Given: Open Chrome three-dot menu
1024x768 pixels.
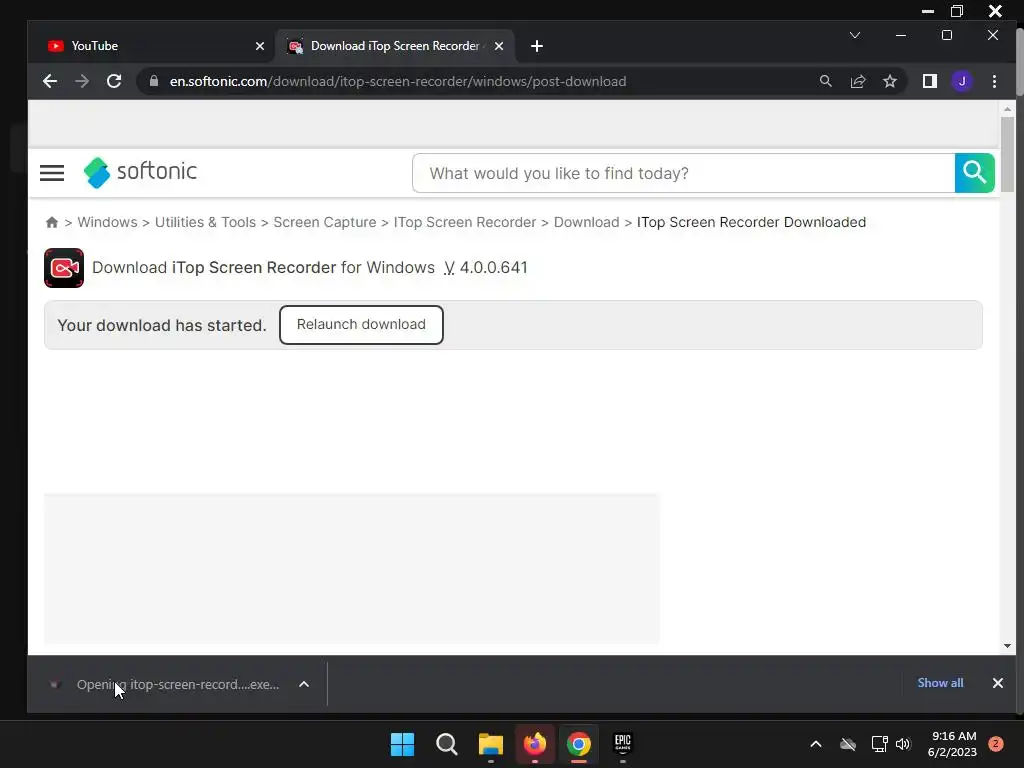Looking at the screenshot, I should 994,81.
